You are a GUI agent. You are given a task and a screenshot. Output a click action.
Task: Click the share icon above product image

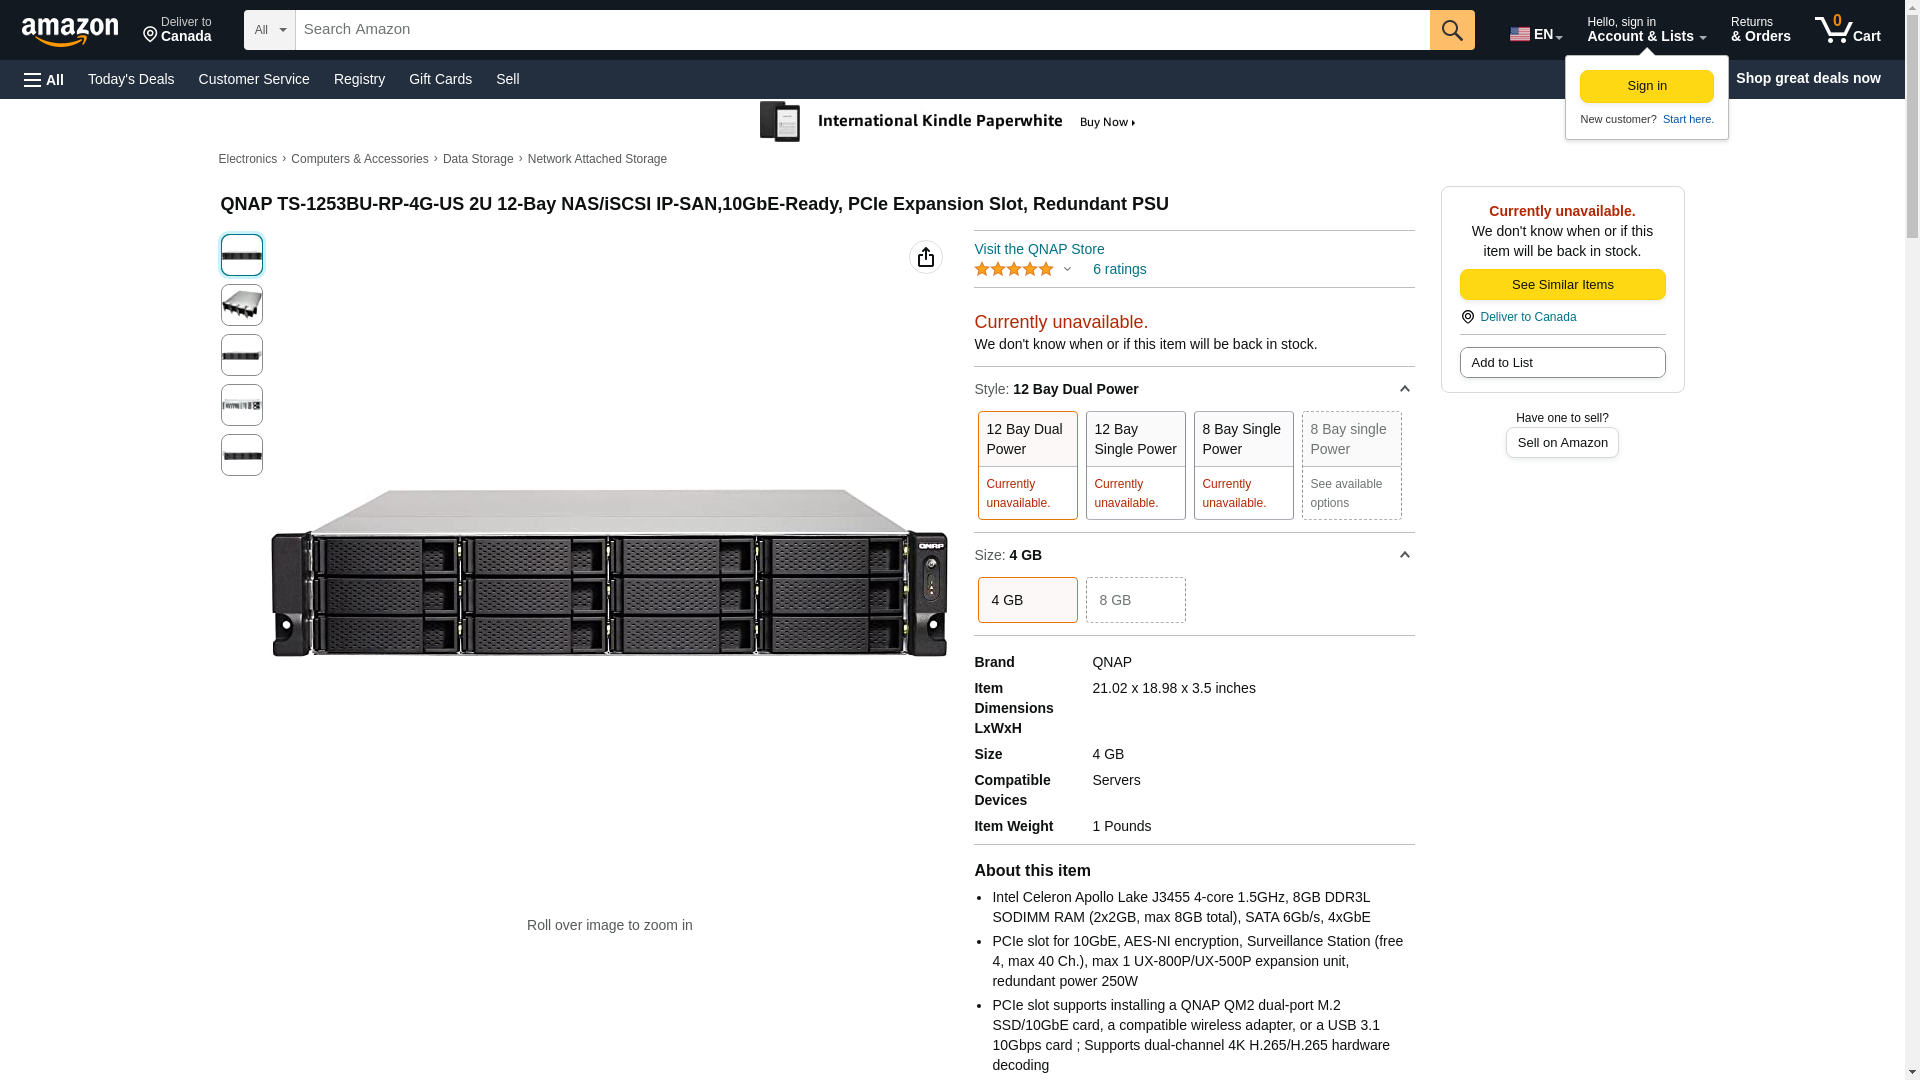click(925, 257)
